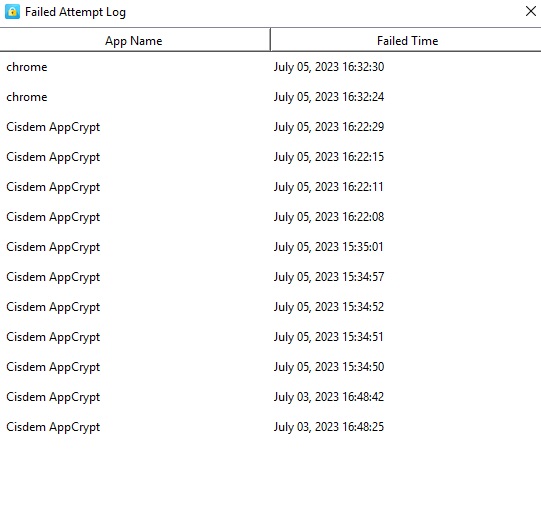This screenshot has height=518, width=541.
Task: Select the chrome entry at 16:32:30
Action: 270,67
